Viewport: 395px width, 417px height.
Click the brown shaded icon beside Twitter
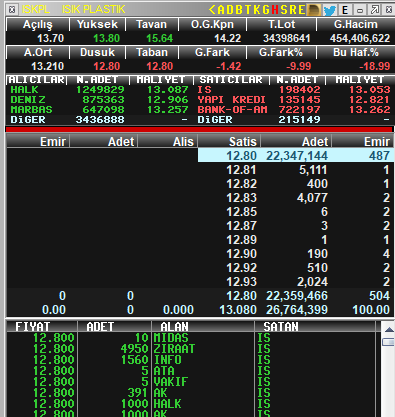click(x=314, y=10)
